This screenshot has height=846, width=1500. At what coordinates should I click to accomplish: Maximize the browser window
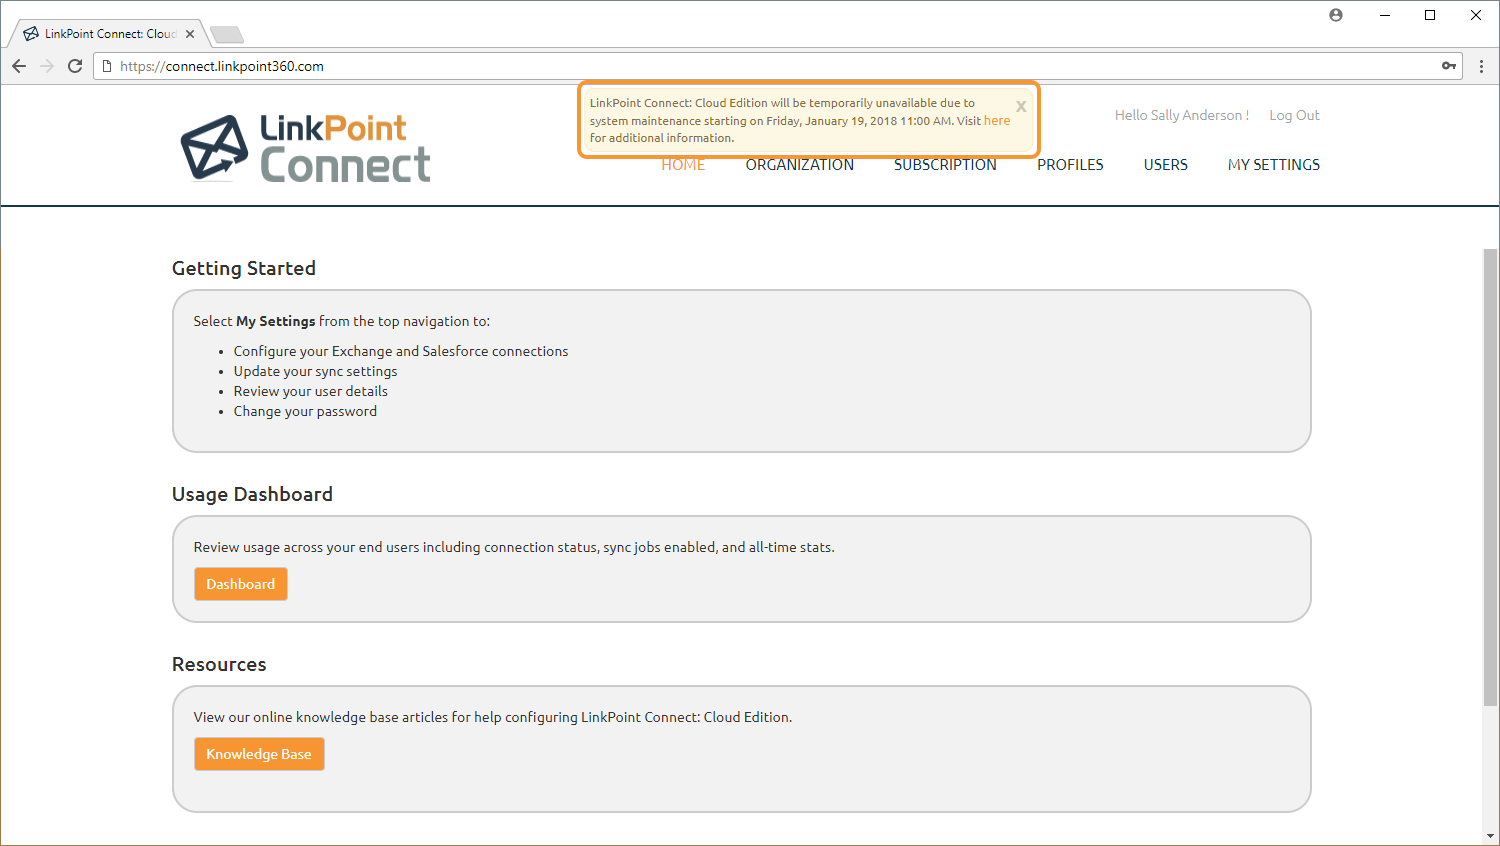(1430, 15)
